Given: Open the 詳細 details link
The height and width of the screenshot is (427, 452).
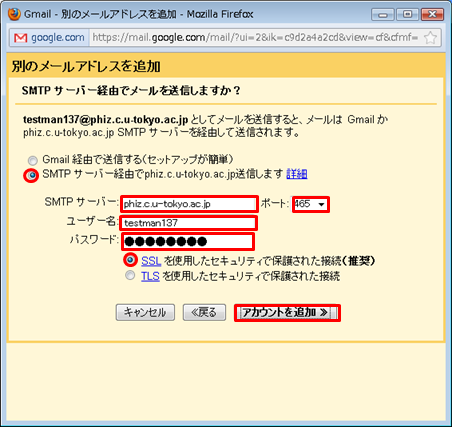Looking at the screenshot, I should pos(297,174).
